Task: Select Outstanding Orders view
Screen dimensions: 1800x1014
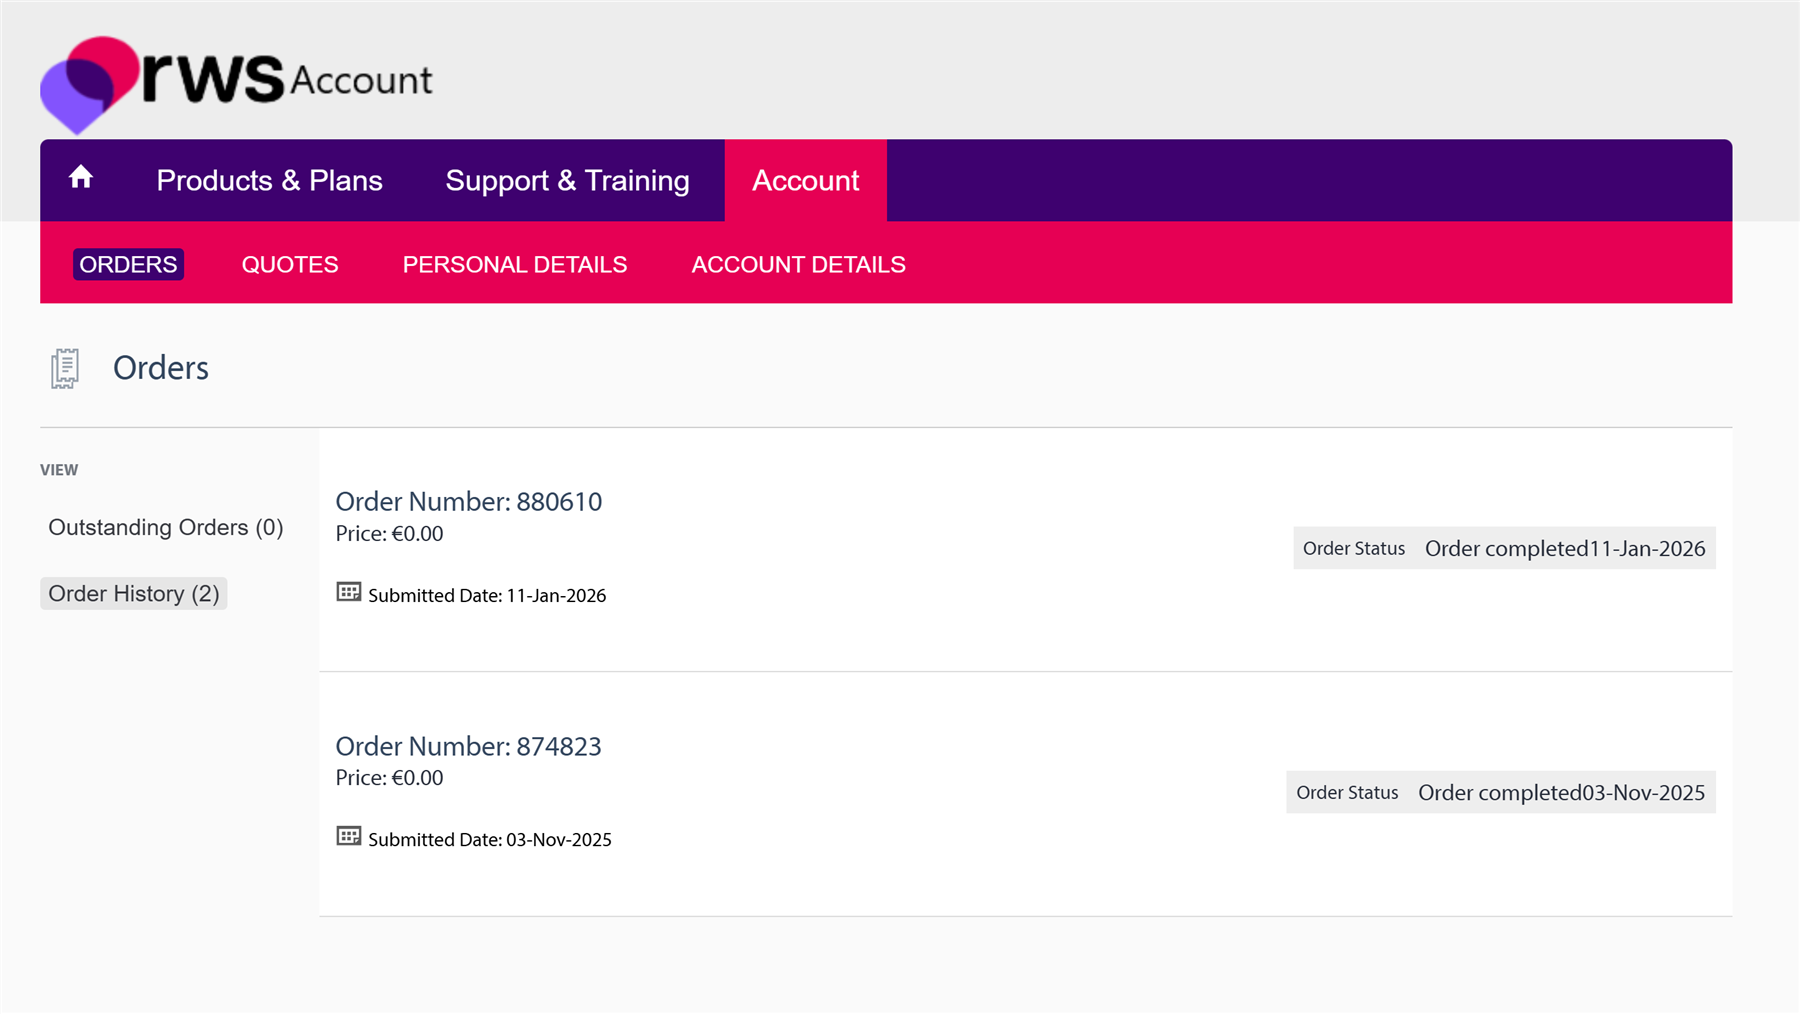Action: (165, 527)
